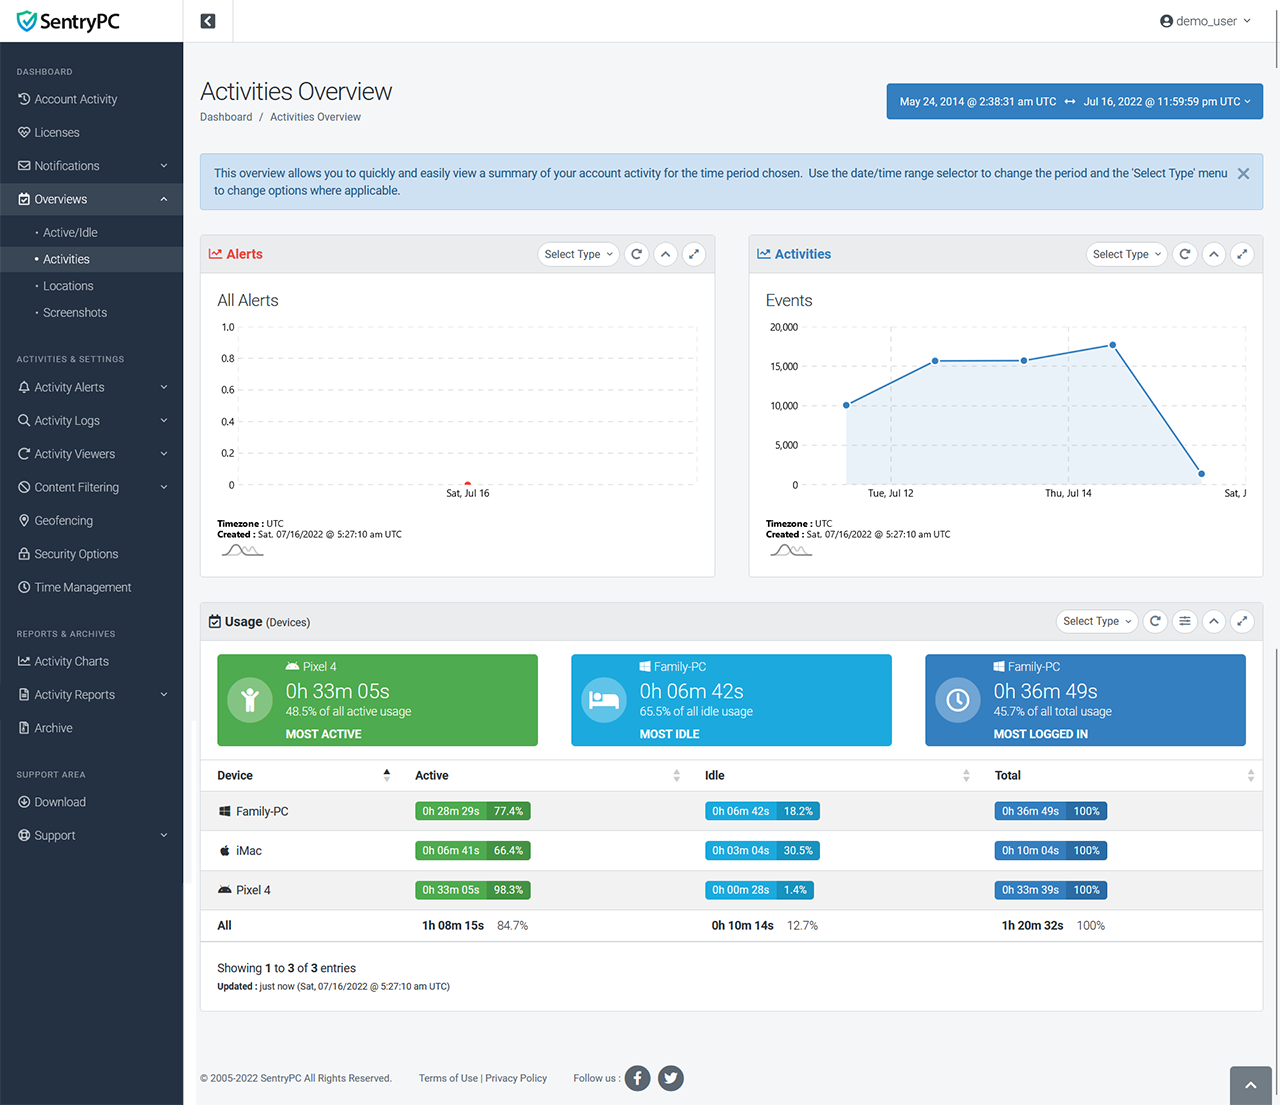Viewport: 1280px width, 1105px height.
Task: Click the scroll to top button
Action: (x=1250, y=1085)
